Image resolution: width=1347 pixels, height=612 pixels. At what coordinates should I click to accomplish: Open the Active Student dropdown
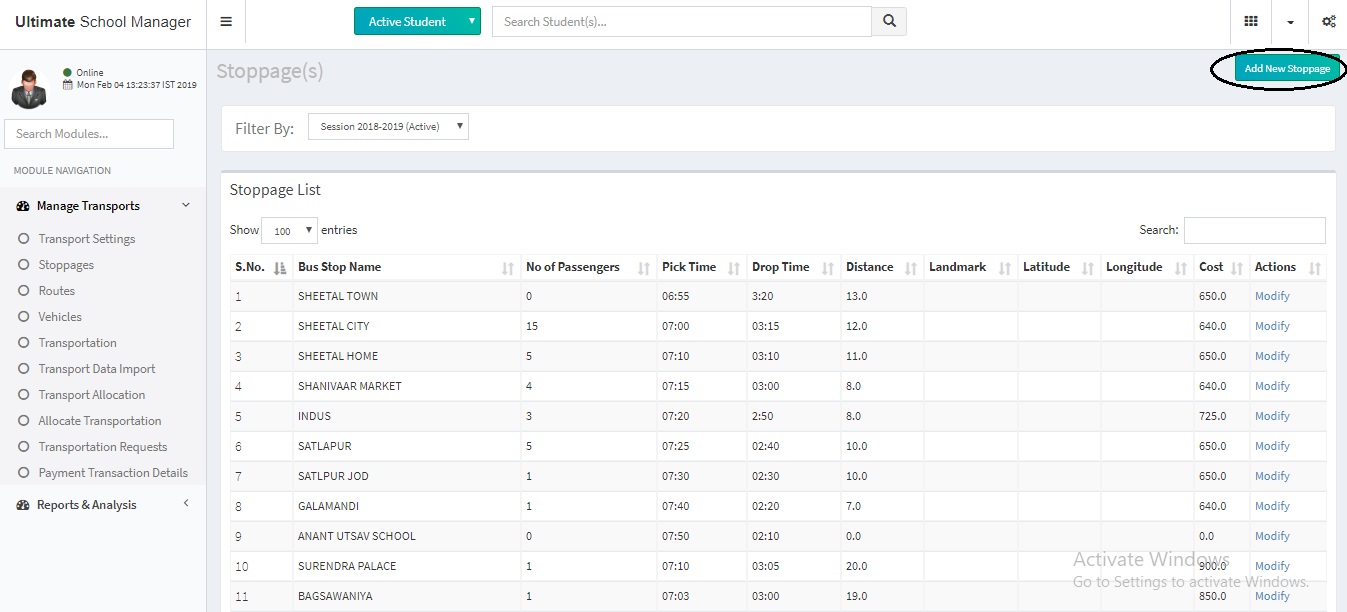click(x=417, y=21)
